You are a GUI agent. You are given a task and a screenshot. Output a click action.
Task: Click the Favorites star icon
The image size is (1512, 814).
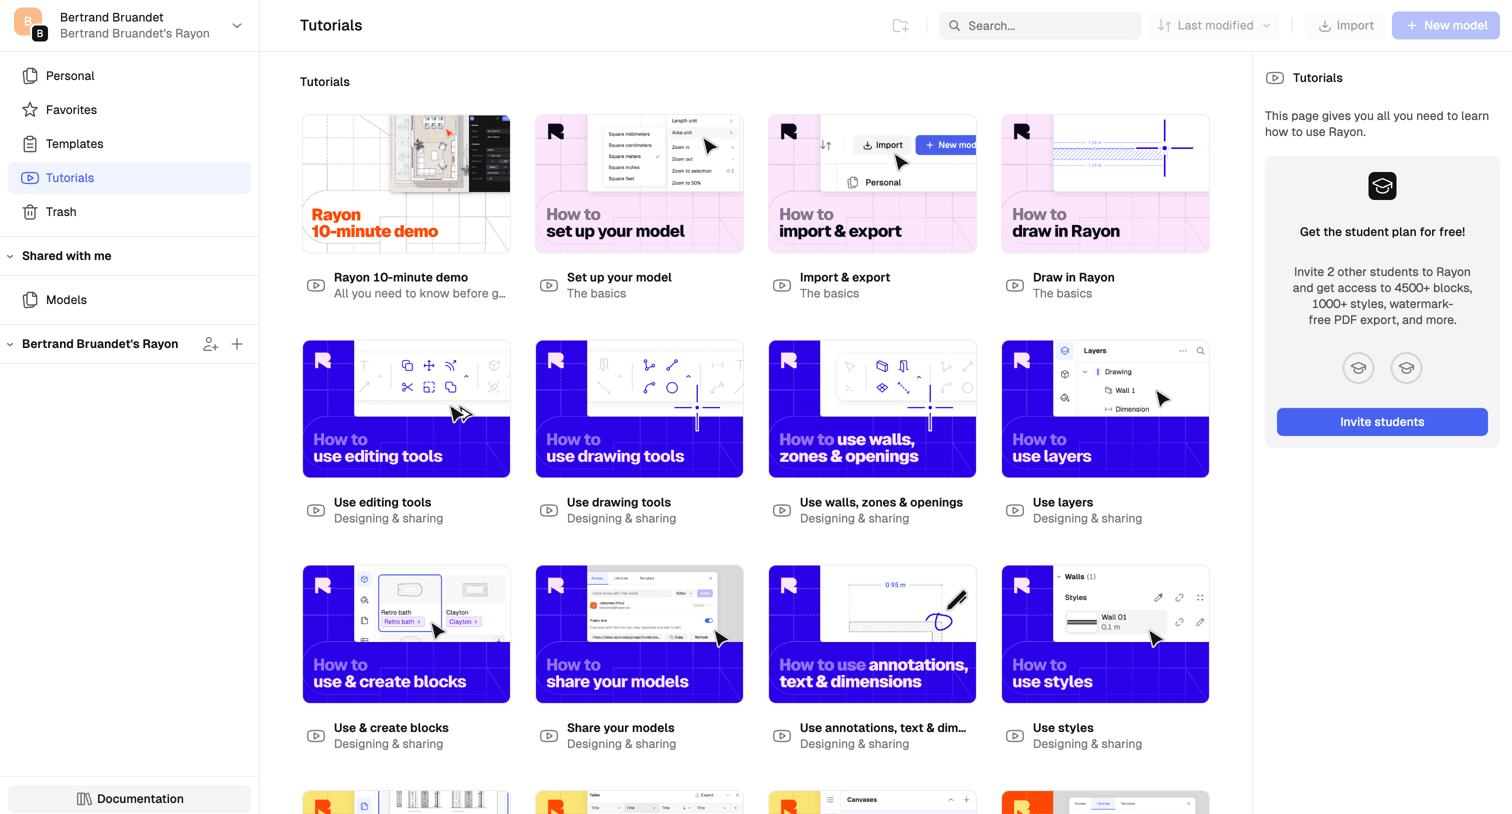click(30, 110)
